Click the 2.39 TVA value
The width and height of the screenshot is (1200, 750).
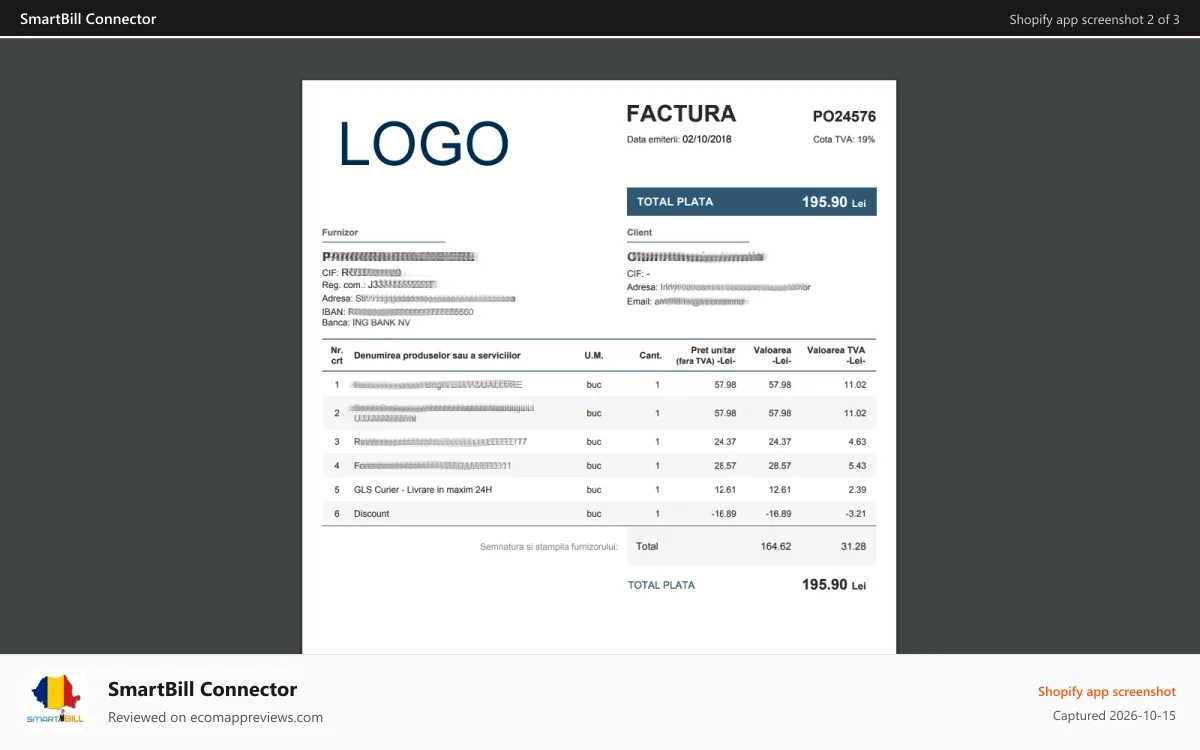pyautogui.click(x=857, y=489)
